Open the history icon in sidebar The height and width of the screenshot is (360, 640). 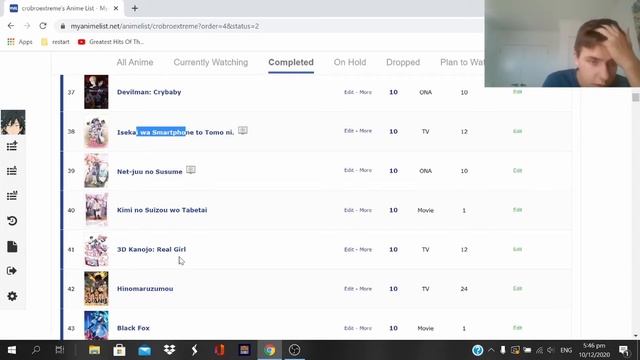coord(12,221)
